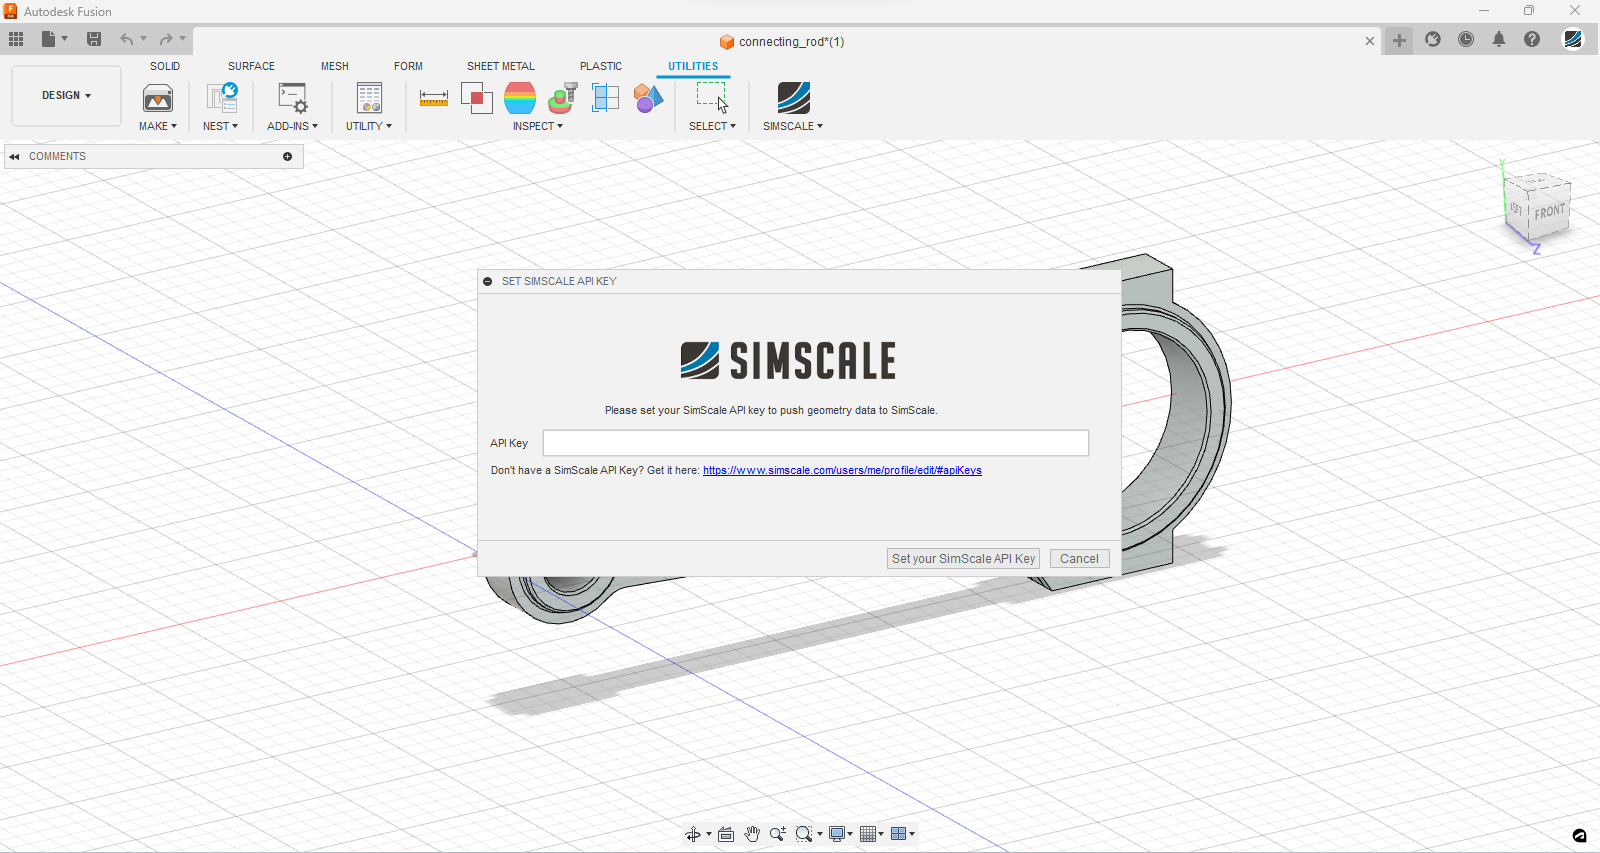Expand the ADD-INS dropdown menu

click(292, 126)
